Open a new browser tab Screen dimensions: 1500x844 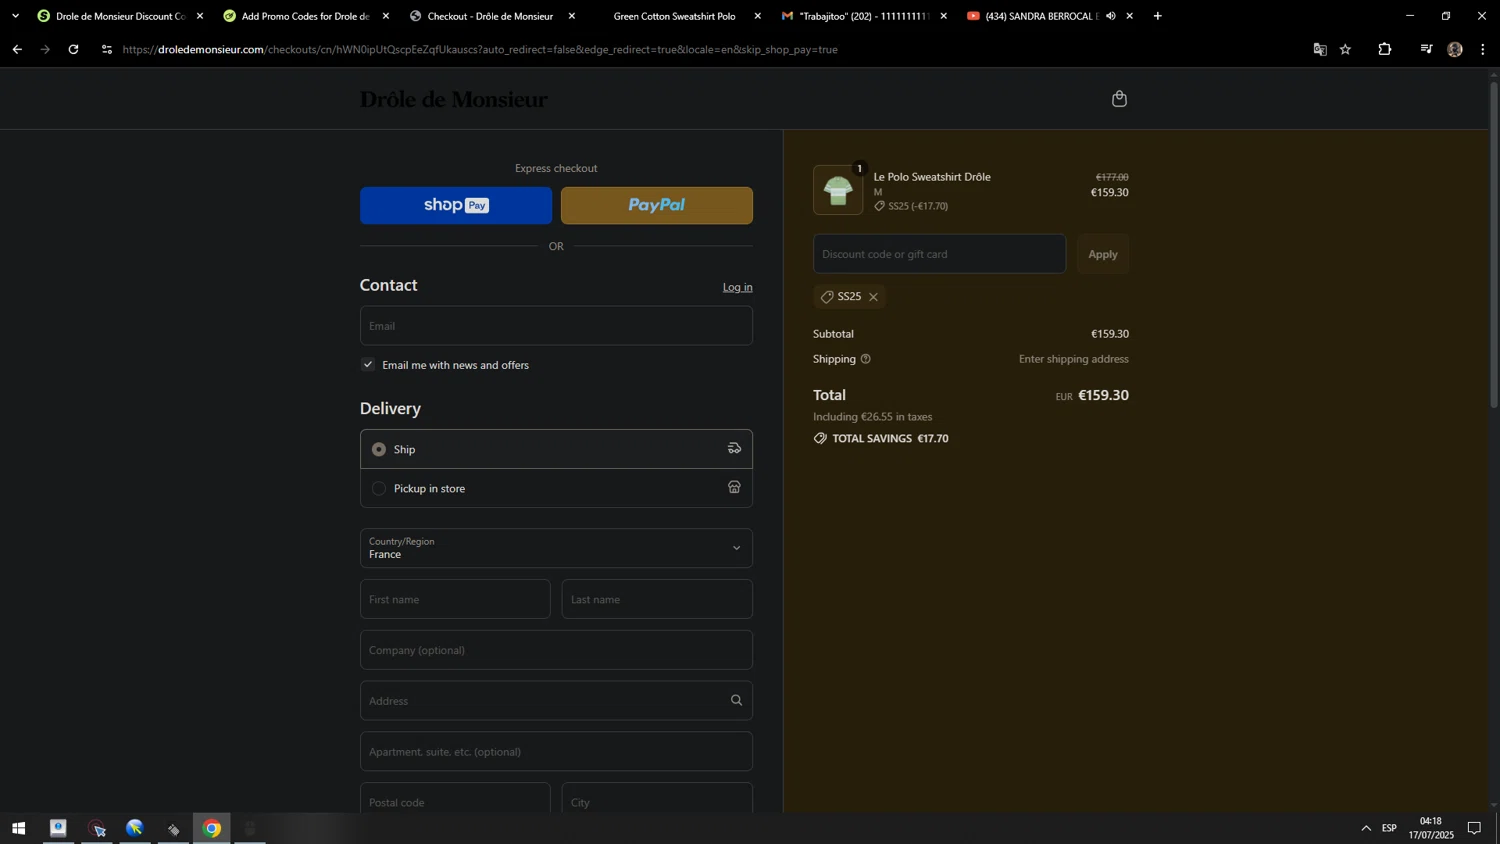point(1158,16)
